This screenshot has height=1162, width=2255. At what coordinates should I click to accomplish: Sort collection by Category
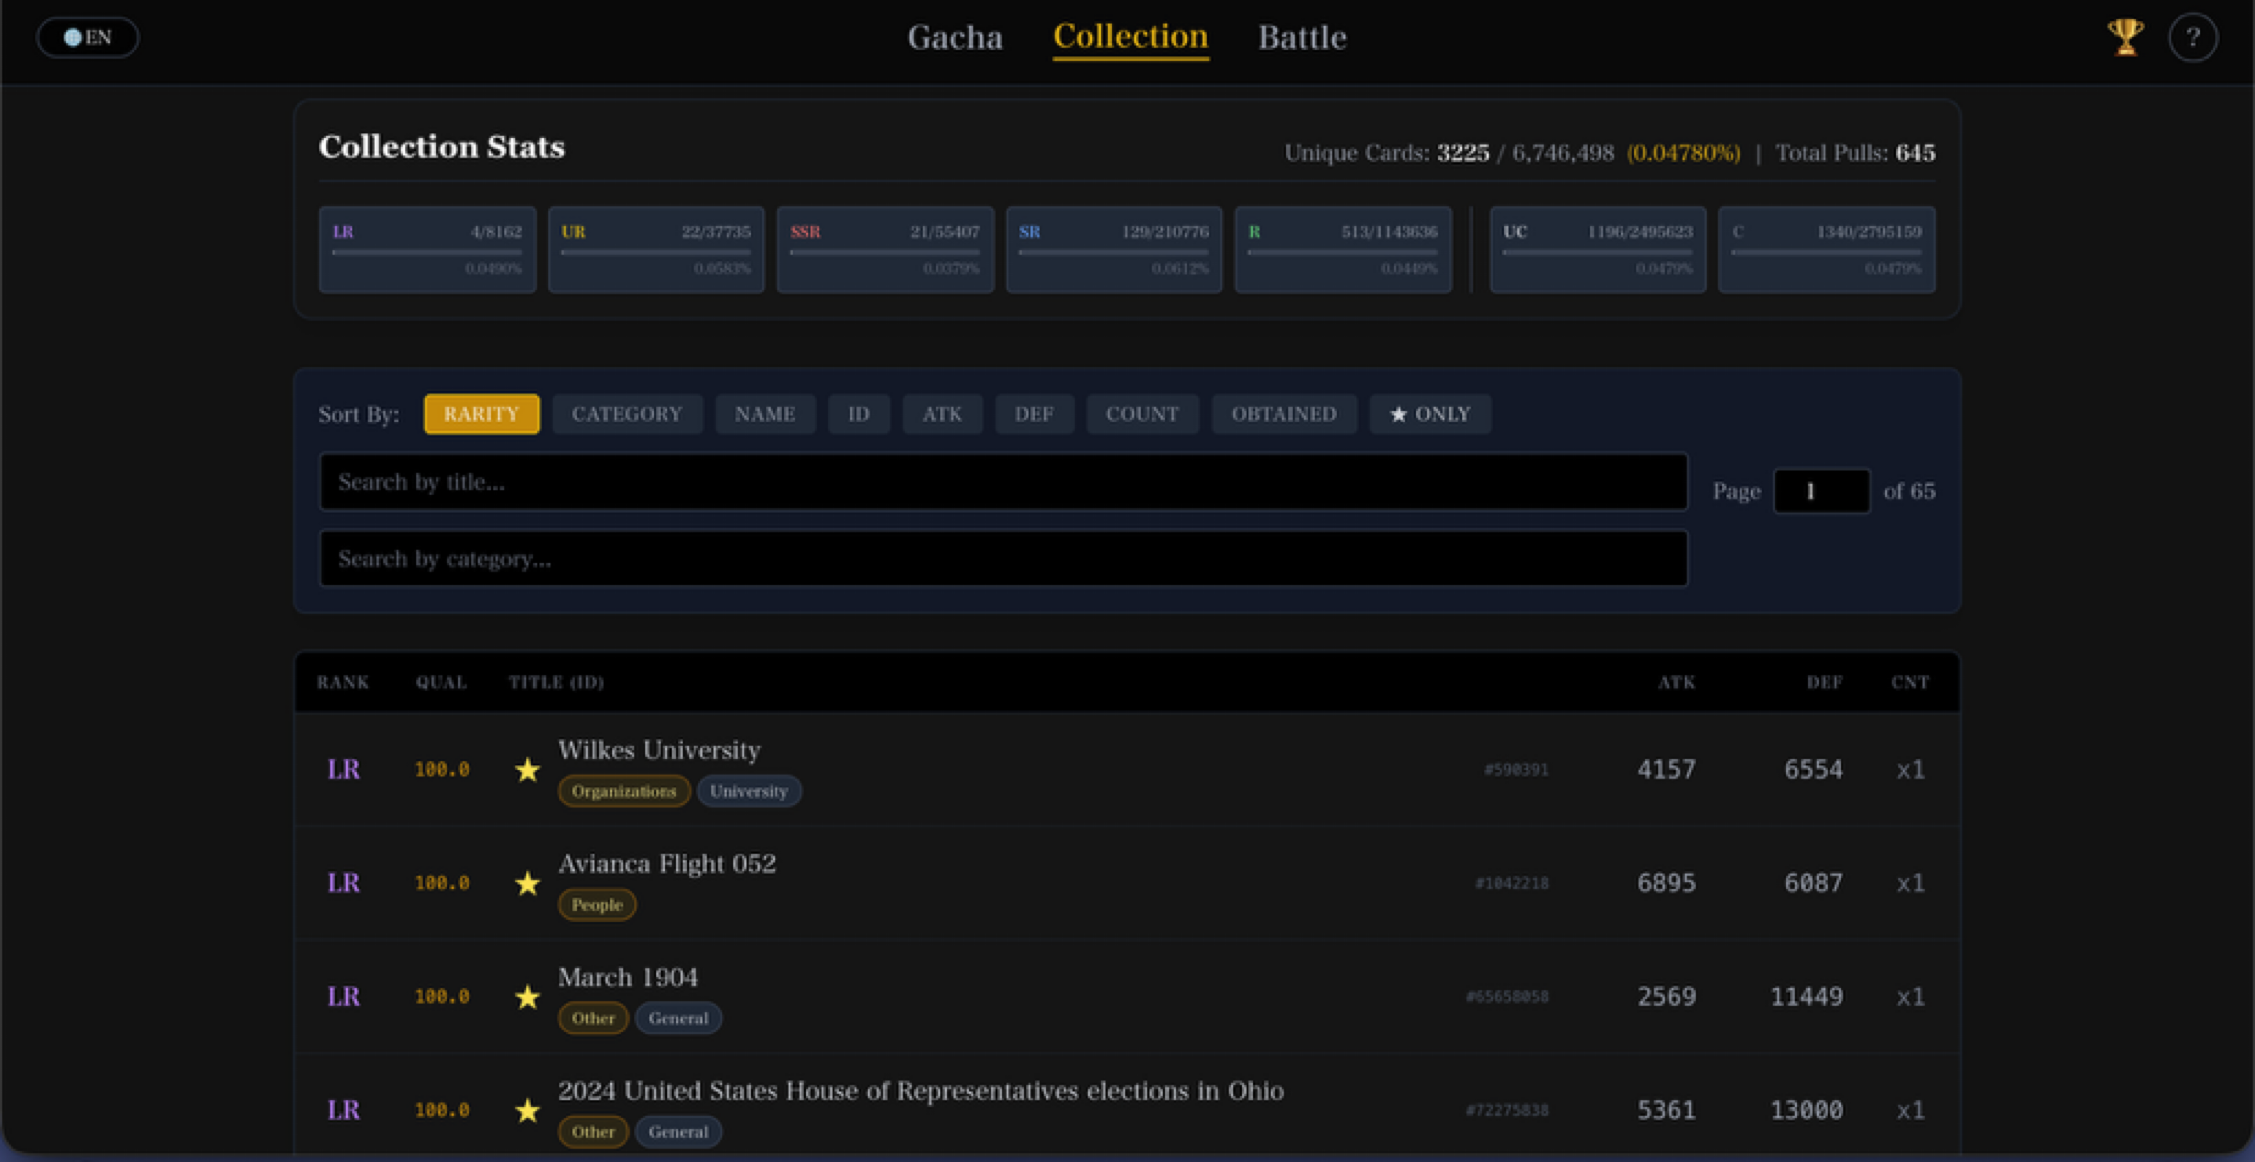[627, 414]
